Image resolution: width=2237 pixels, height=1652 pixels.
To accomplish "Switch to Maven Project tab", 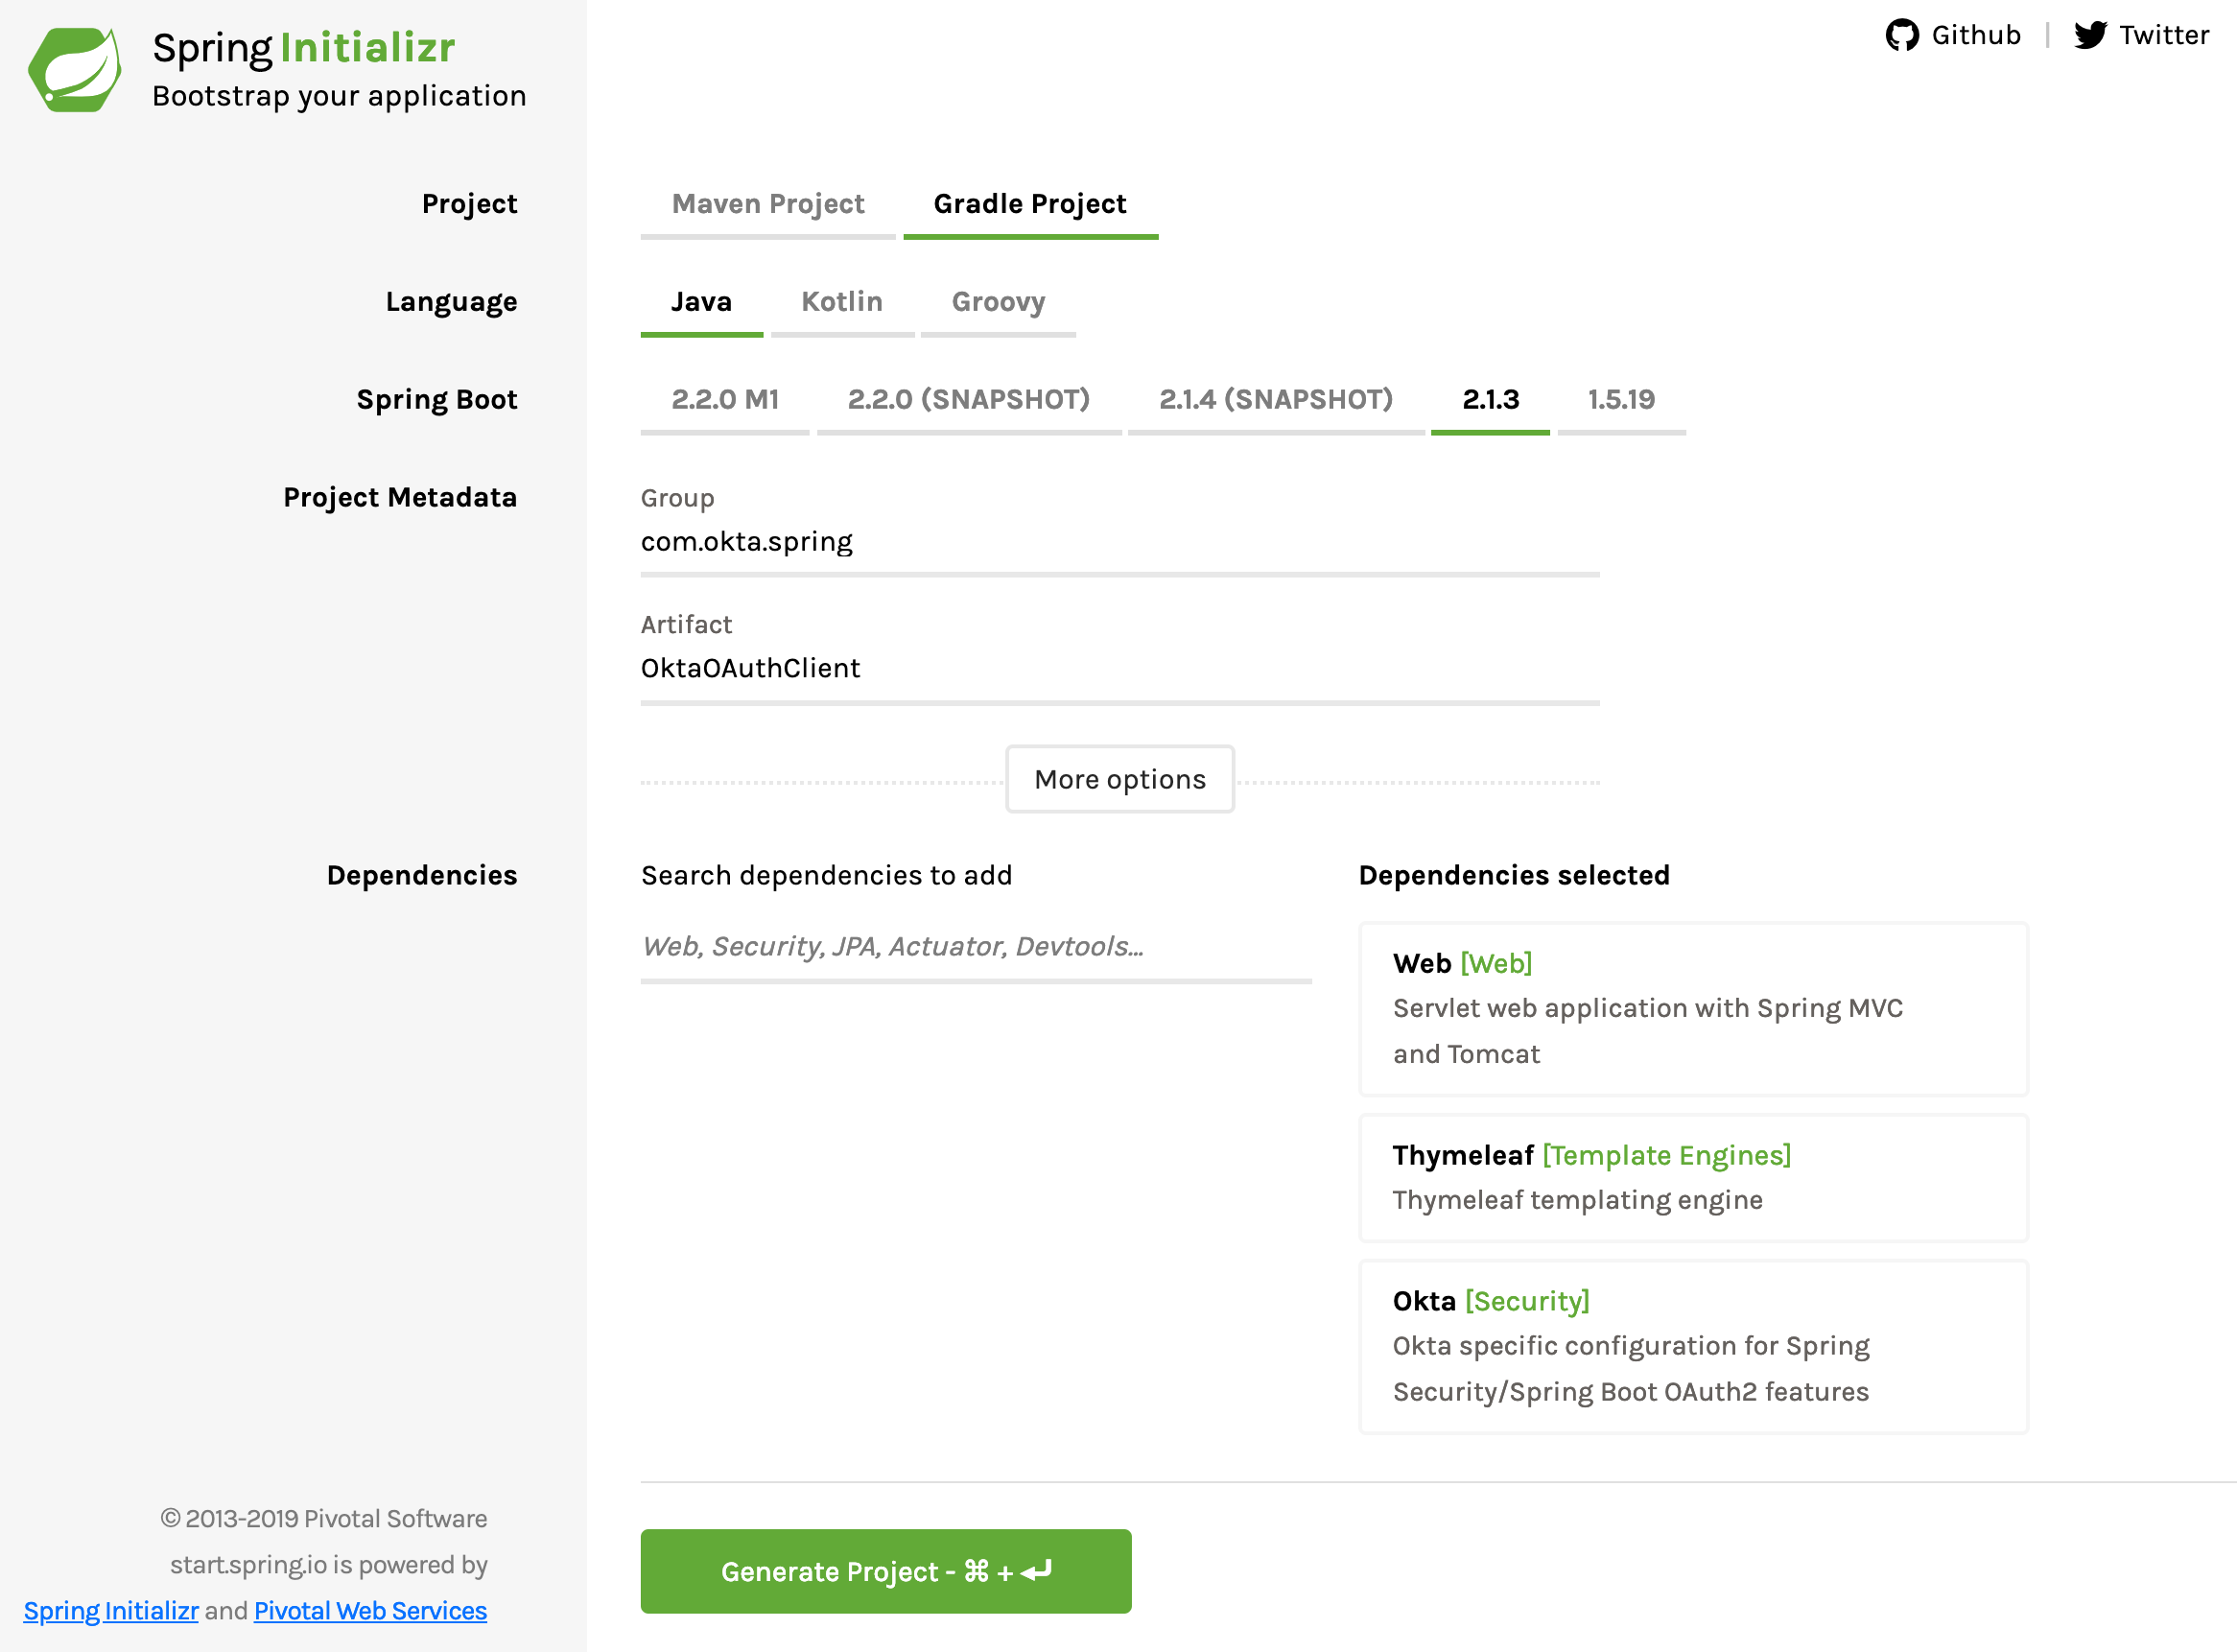I will 765,203.
